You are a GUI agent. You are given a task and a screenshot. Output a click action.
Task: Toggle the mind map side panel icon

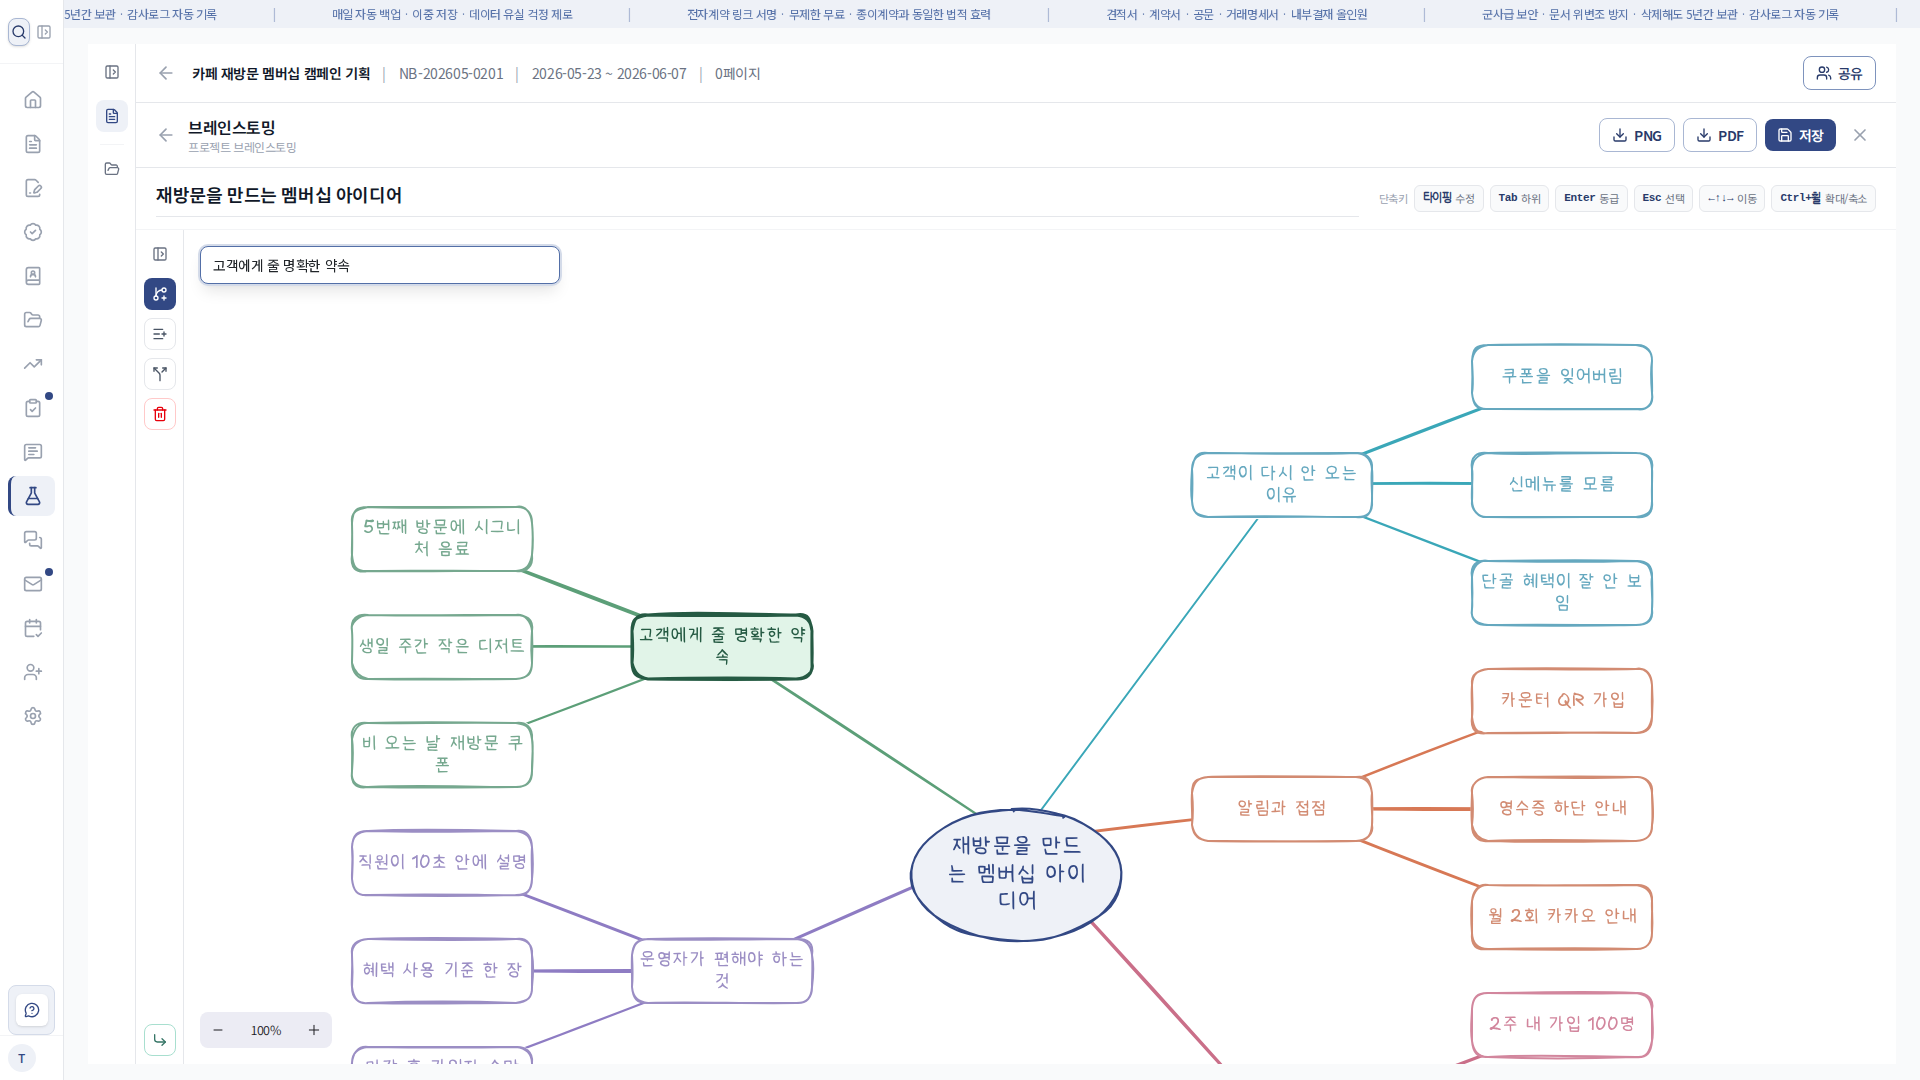coord(160,254)
